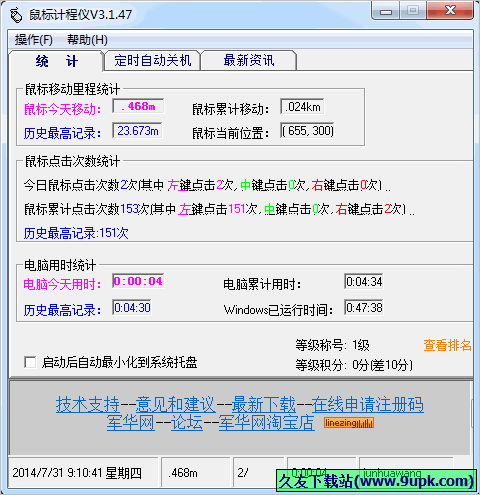The width and height of the screenshot is (480, 495).
Task: Click the 查看排名 link
Action: click(447, 345)
